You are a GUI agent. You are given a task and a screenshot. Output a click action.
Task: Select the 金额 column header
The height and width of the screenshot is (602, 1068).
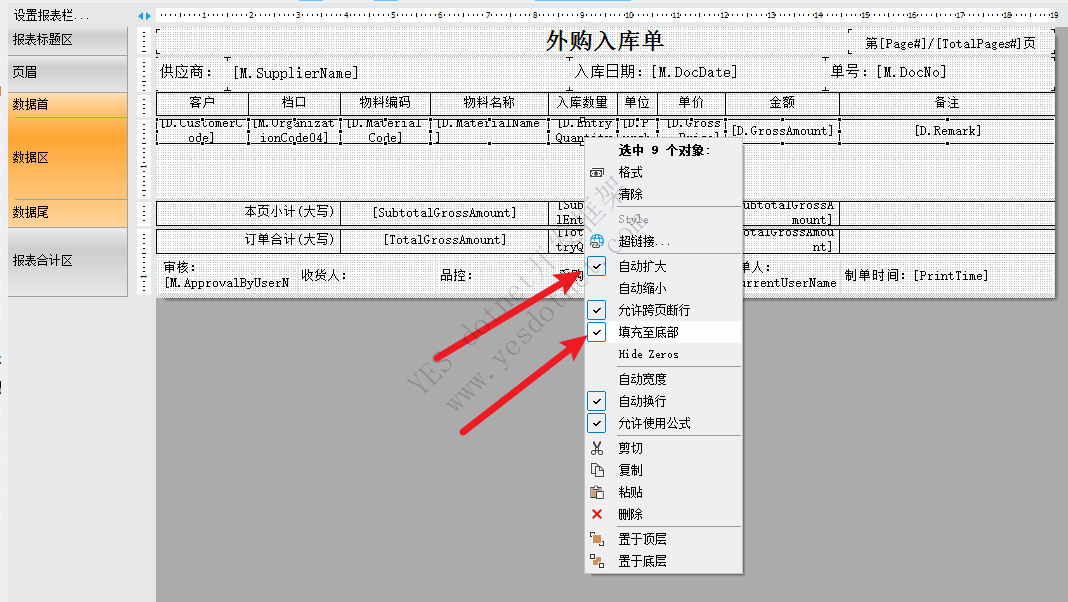coord(782,103)
